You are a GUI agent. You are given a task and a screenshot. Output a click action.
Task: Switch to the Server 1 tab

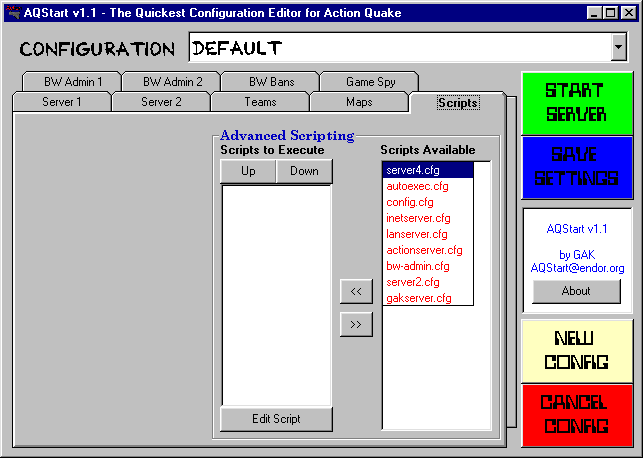pos(62,102)
